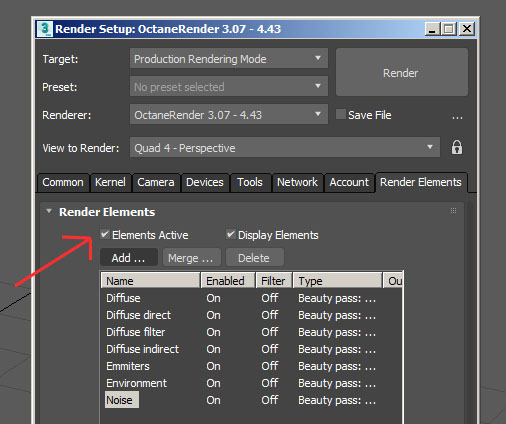
Task: Switch to the Account tab
Action: click(349, 182)
